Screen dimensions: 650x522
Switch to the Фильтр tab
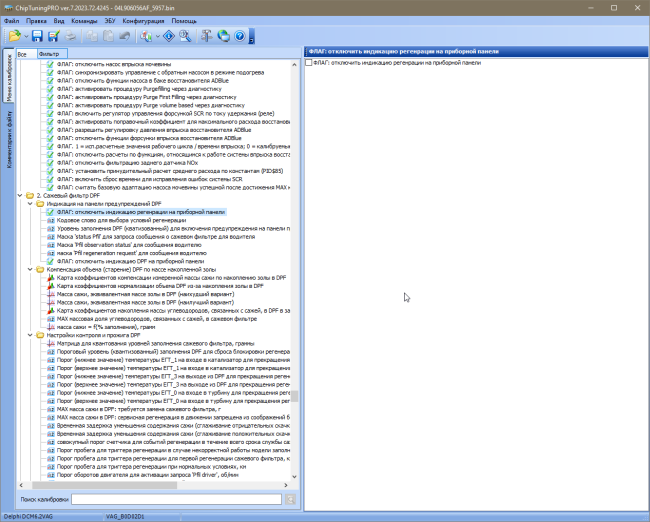[x=52, y=54]
